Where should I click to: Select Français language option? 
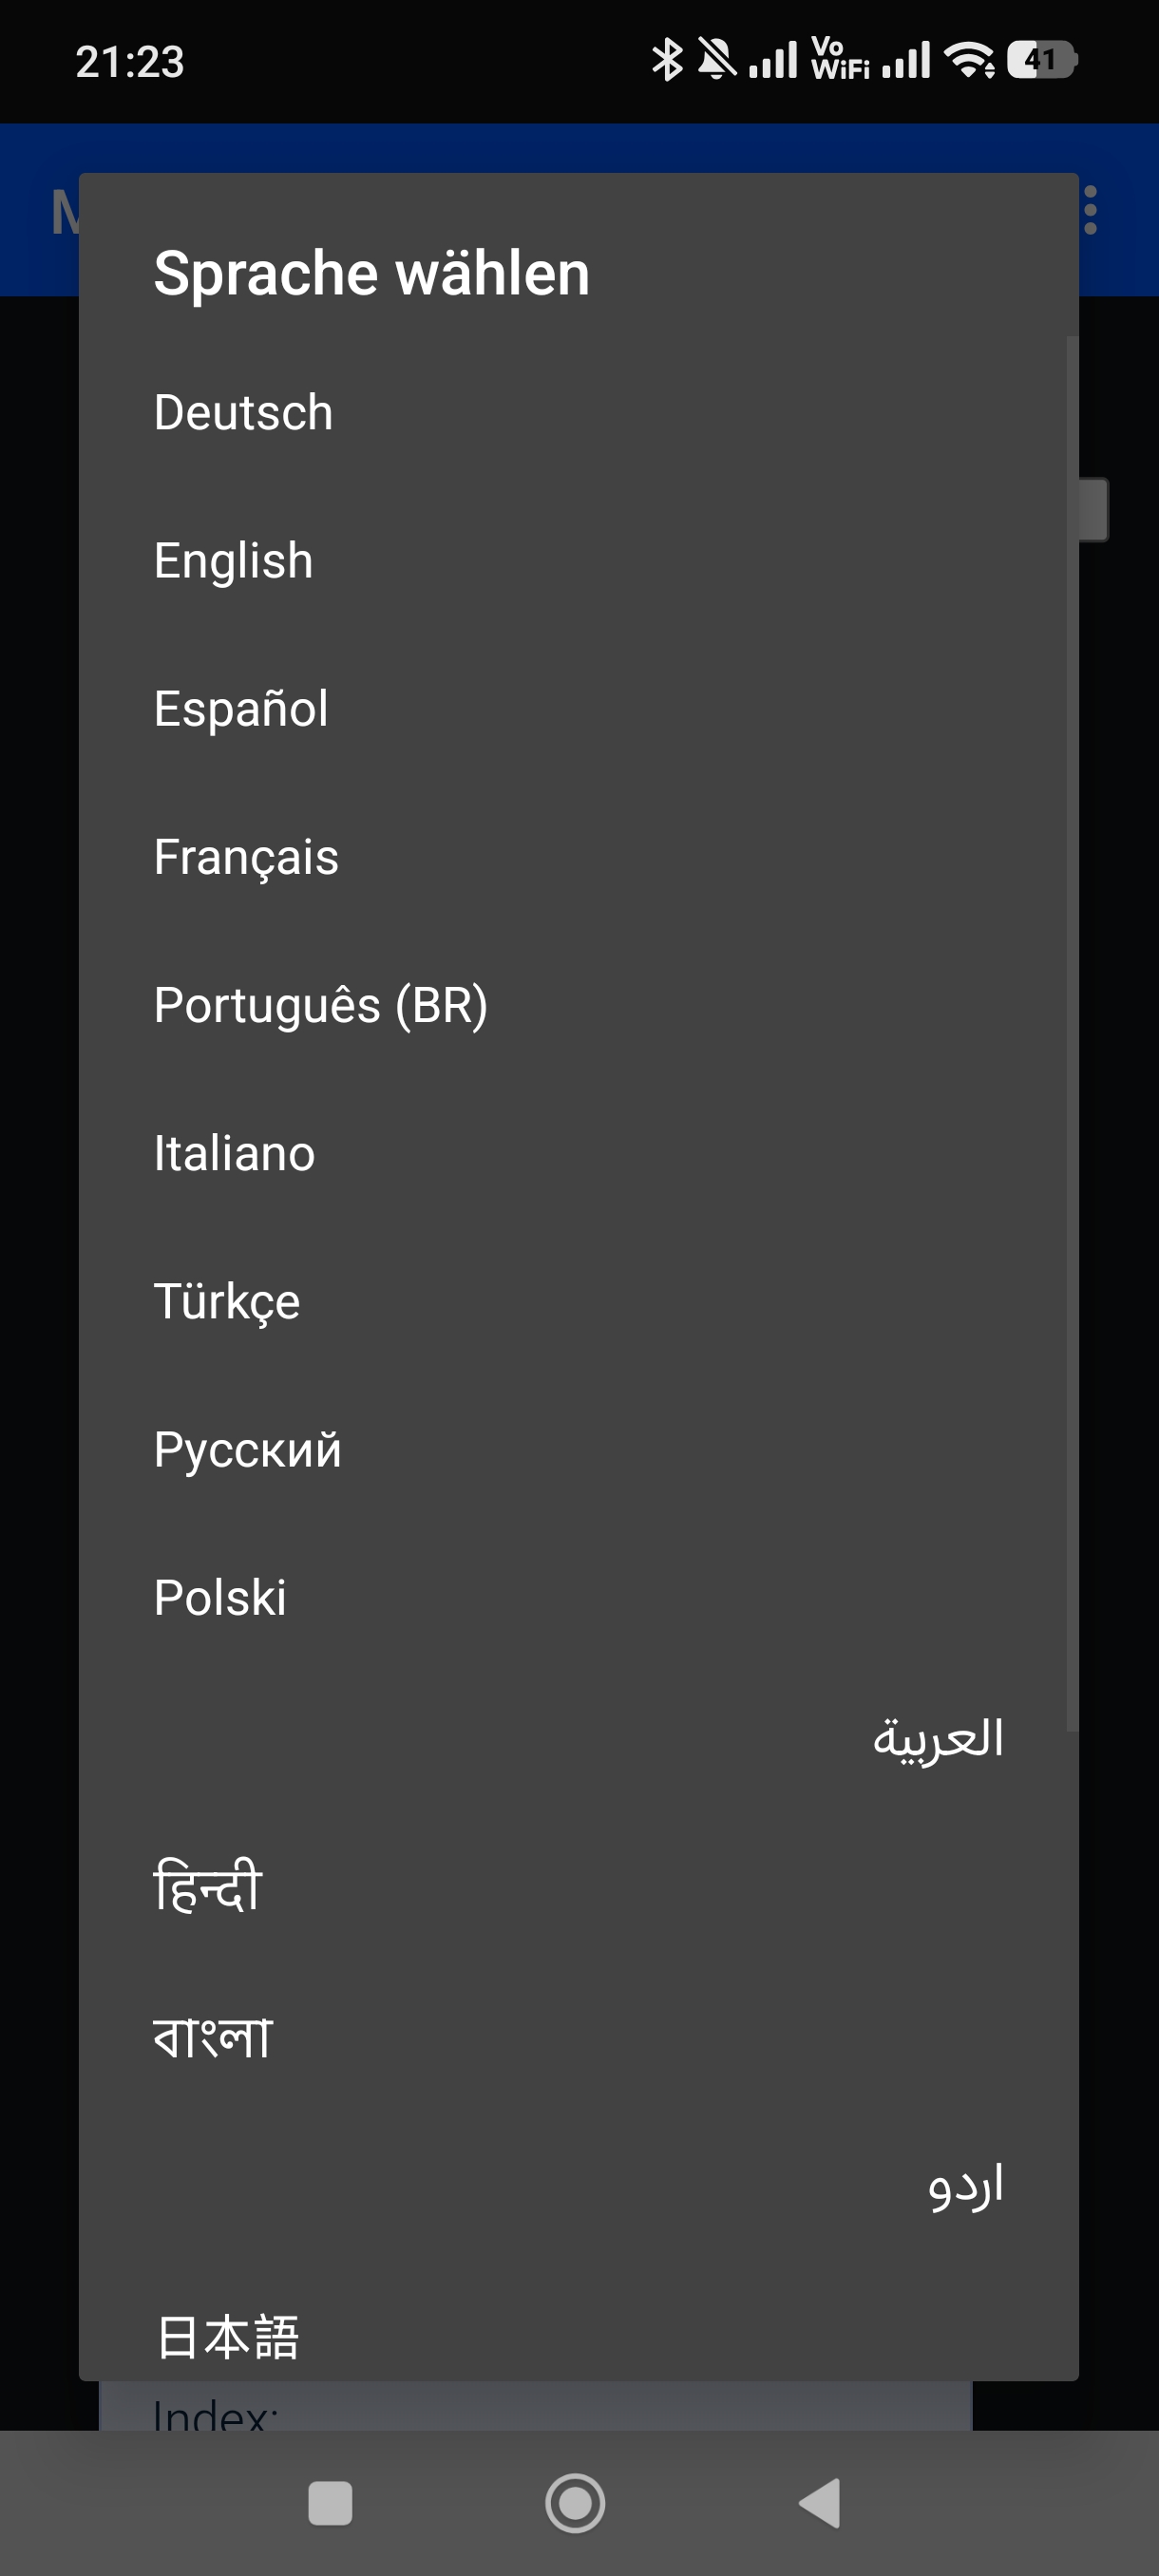(x=246, y=857)
